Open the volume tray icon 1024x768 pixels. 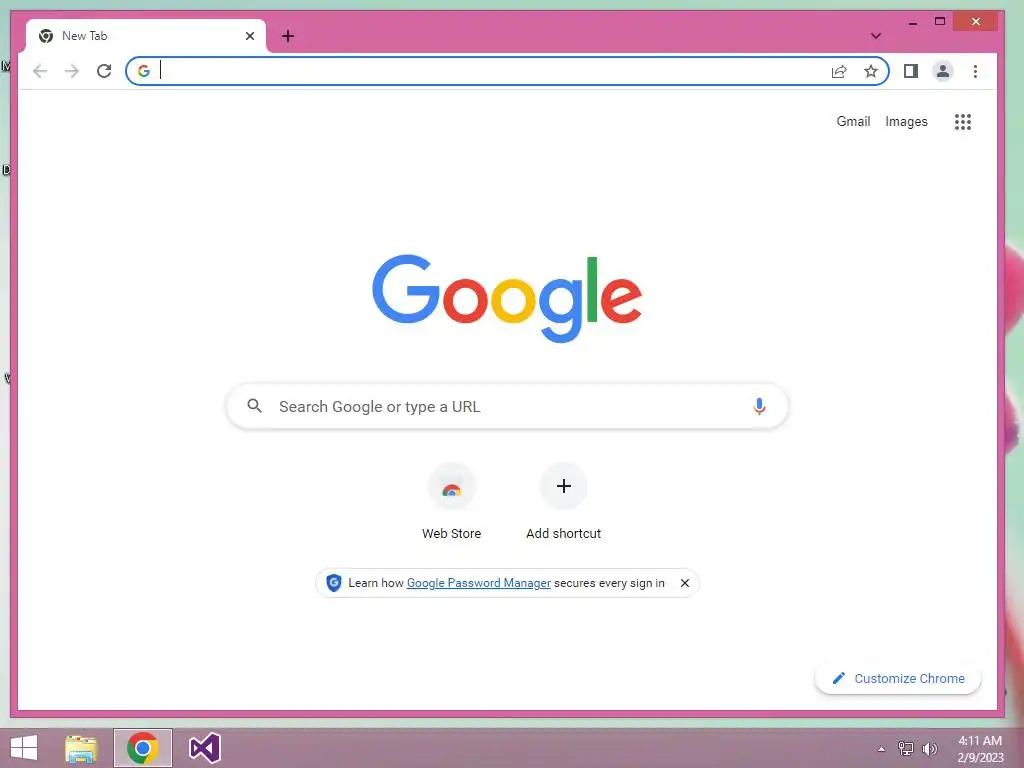929,749
